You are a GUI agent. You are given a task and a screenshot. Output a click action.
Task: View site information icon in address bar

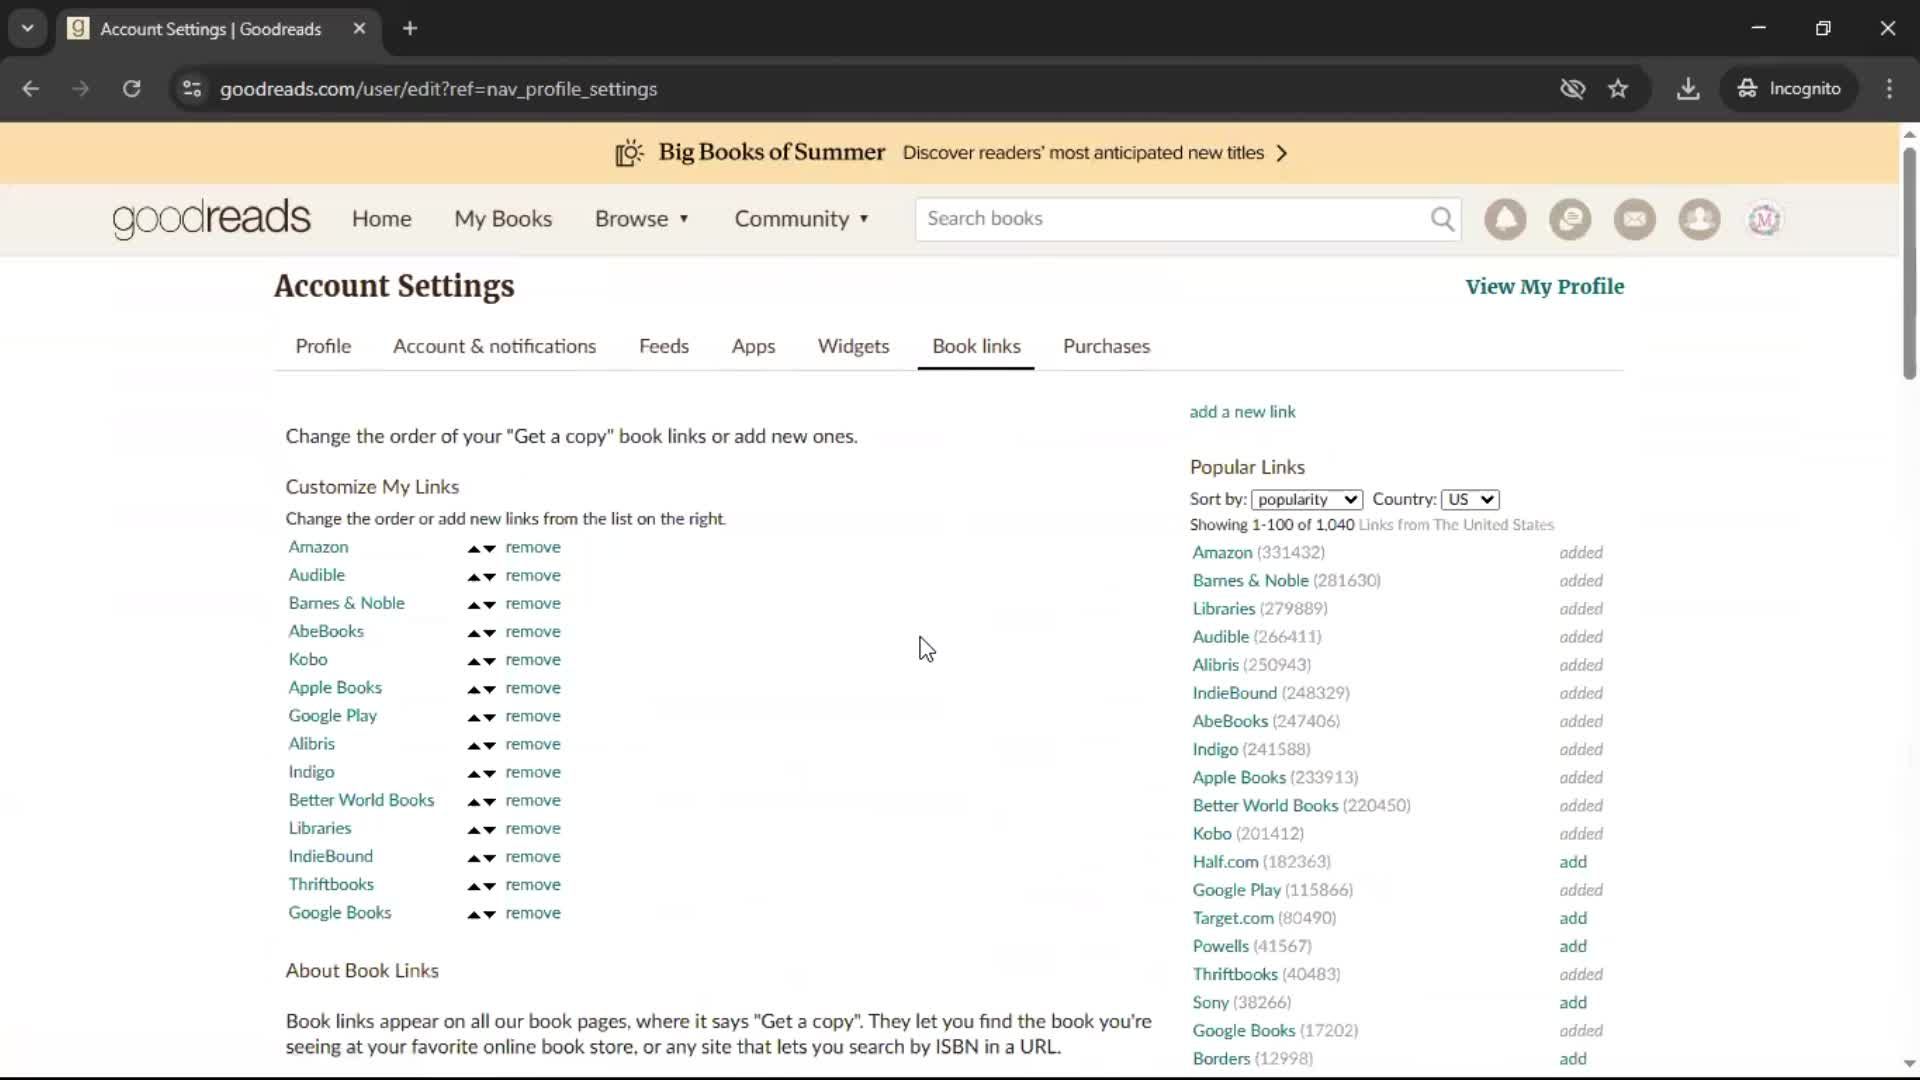pos(192,89)
